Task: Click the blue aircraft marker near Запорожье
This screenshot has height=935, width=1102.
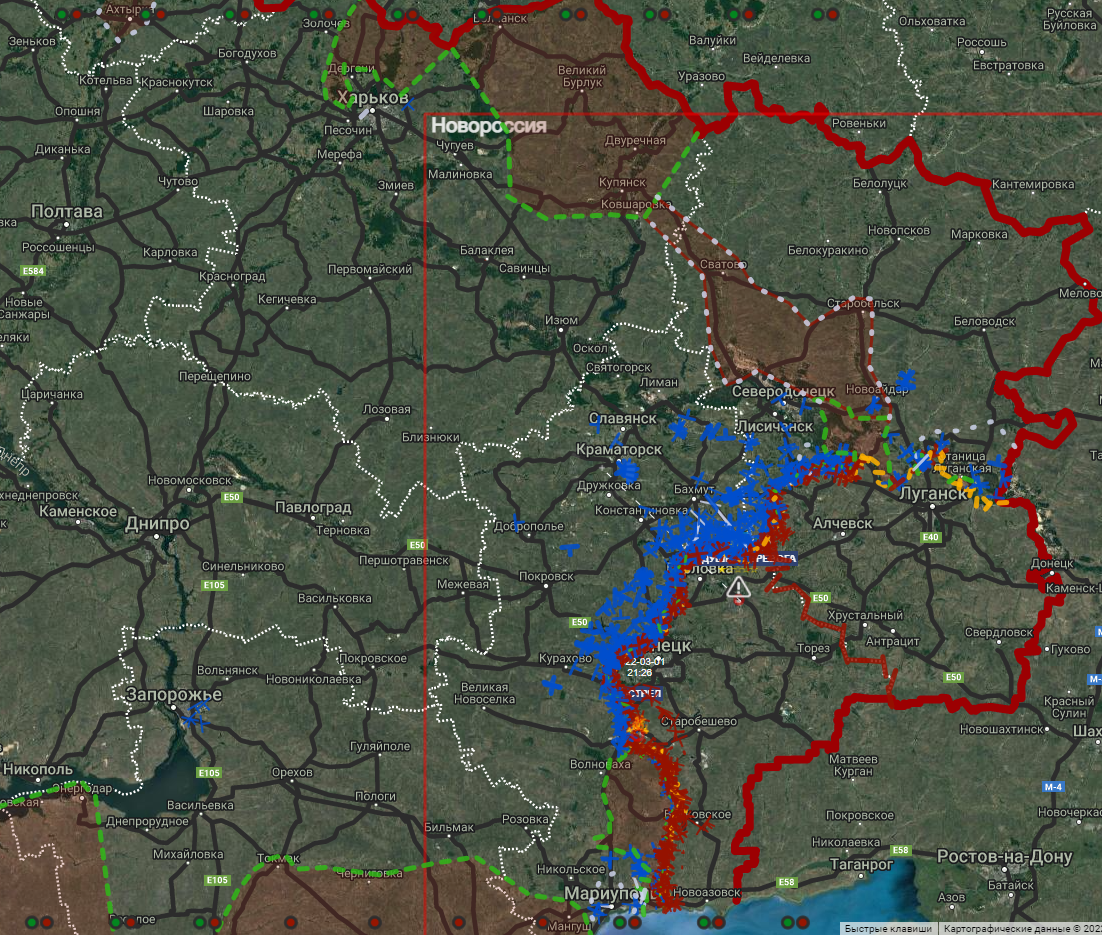Action: [196, 716]
